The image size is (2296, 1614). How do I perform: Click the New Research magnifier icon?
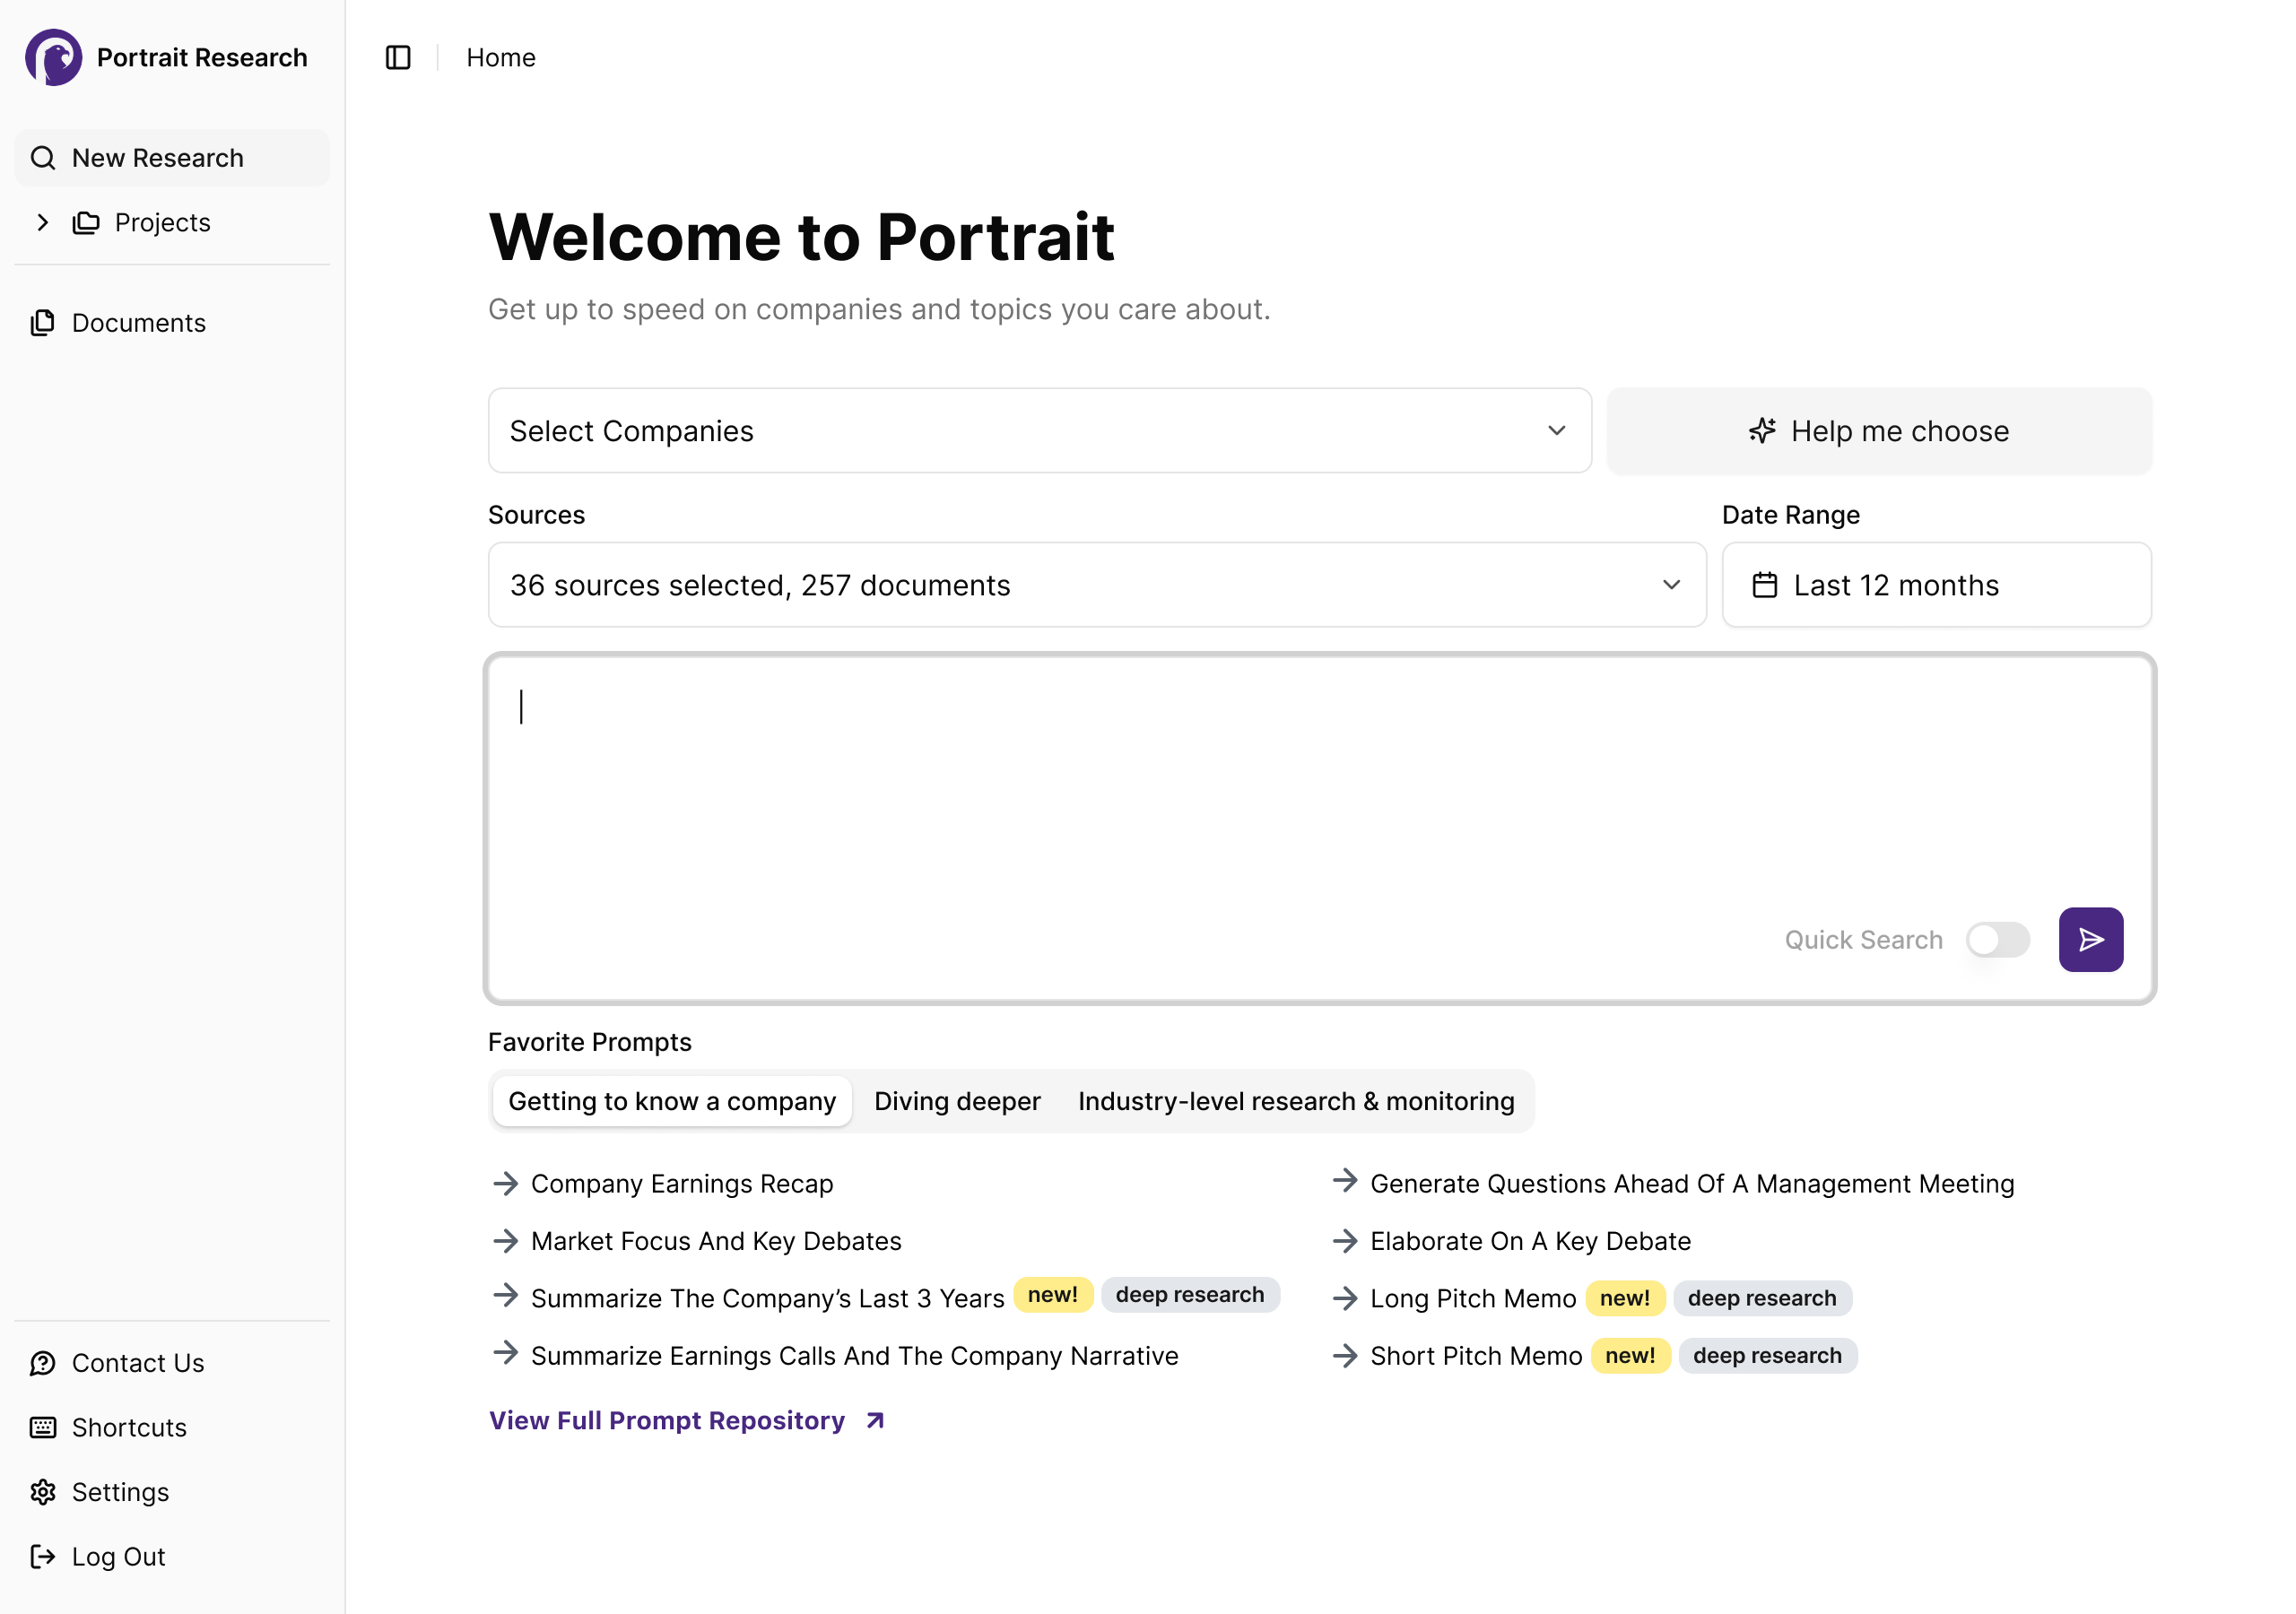coord(43,158)
